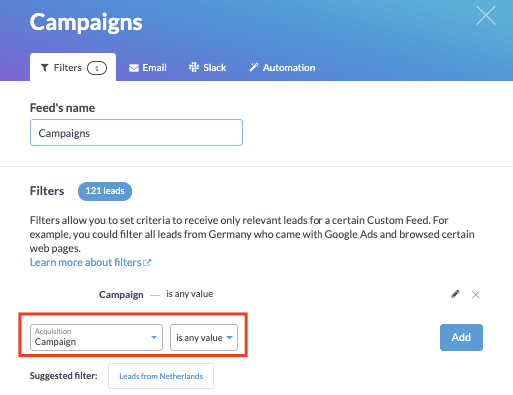The image size is (513, 395).
Task: Remove the Campaign filter with X icon
Action: [x=476, y=295]
